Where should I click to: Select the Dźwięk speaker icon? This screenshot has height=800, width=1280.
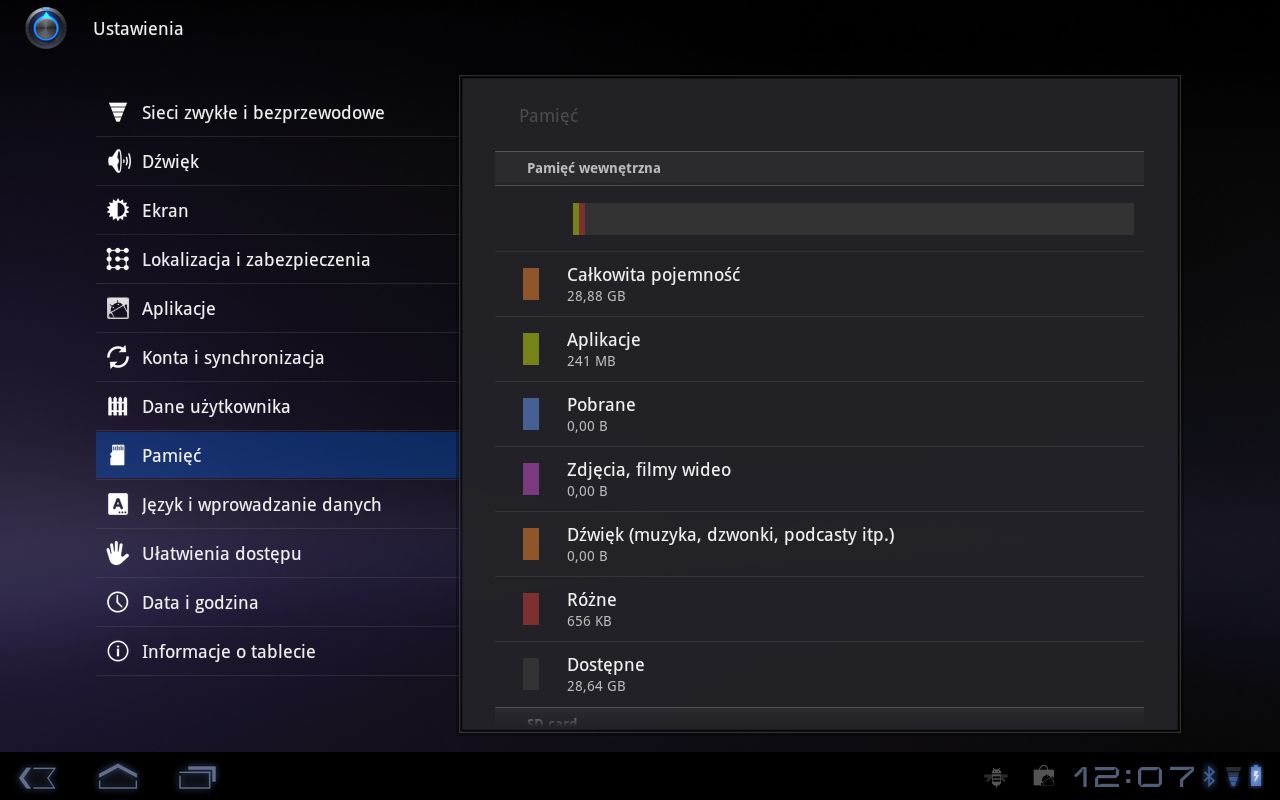click(118, 161)
